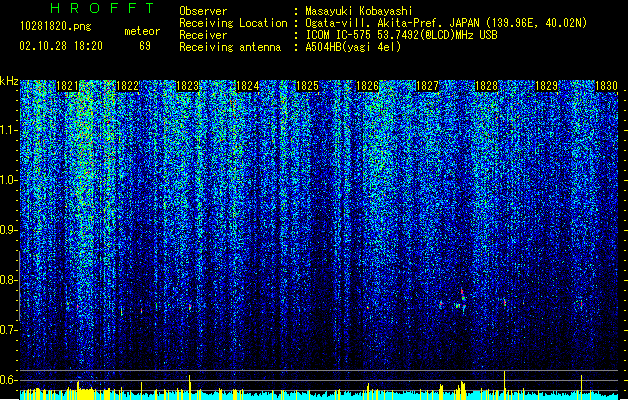The width and height of the screenshot is (629, 400).
Task: Click the 0.8 frequency axis label
Action: (x=8, y=280)
